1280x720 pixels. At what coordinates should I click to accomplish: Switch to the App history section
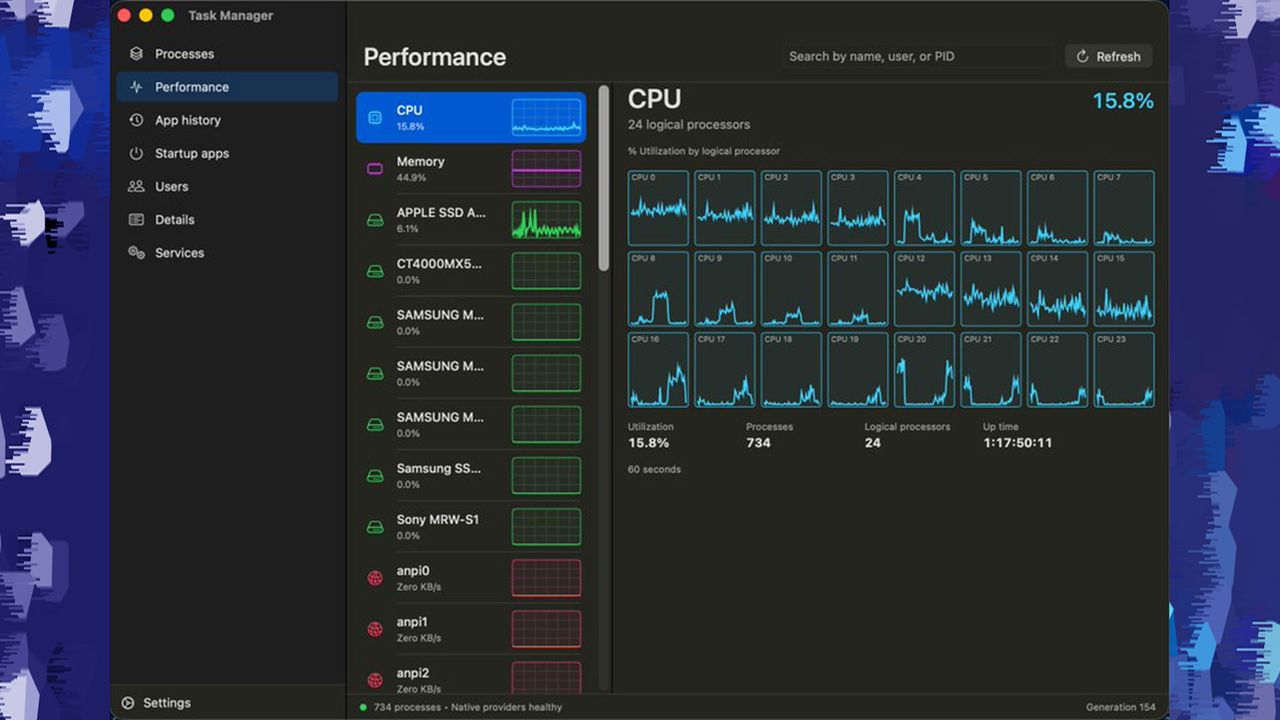tap(228, 120)
